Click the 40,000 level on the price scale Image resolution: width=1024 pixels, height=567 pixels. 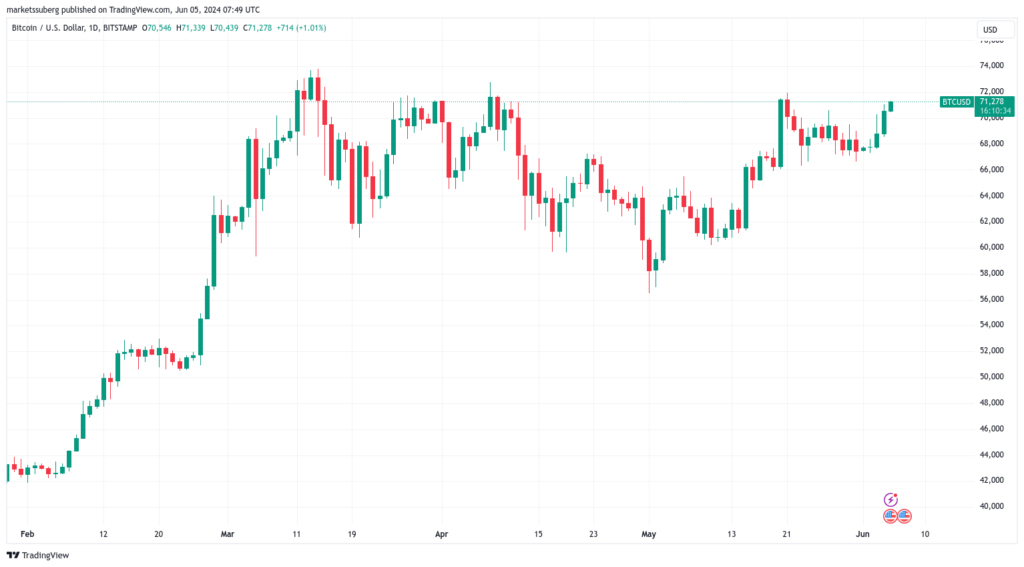[991, 506]
